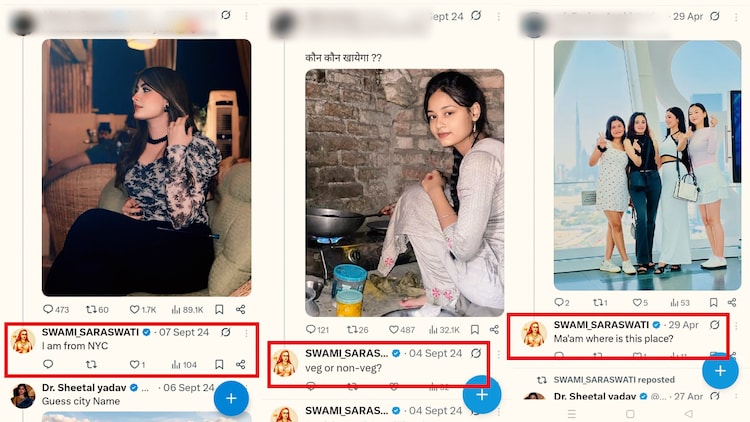The width and height of the screenshot is (750, 422).
Task: View analytics showing 32.1K views
Action: pos(443,330)
